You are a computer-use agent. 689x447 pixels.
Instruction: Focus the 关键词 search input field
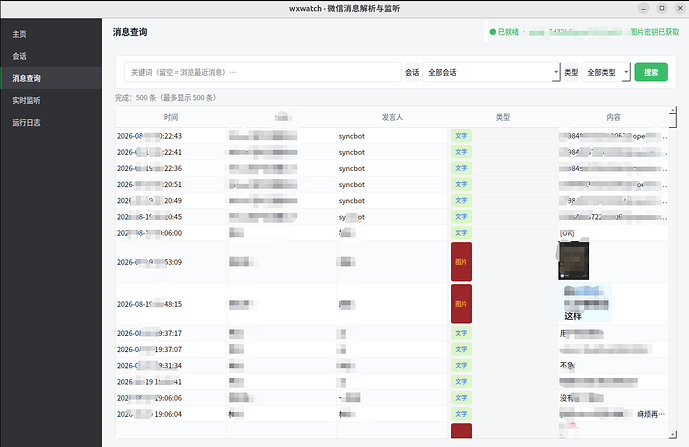tap(263, 72)
